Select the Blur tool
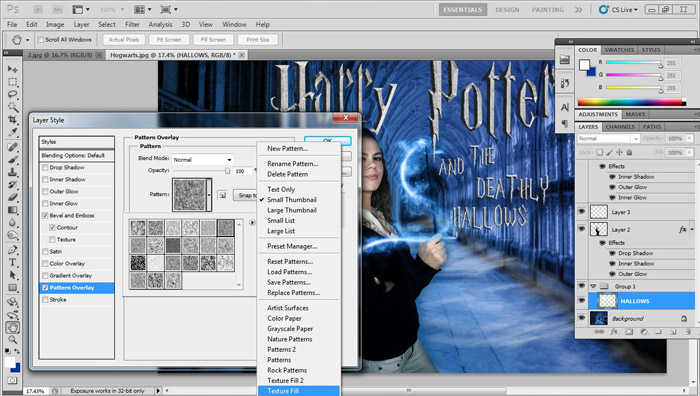This screenshot has width=700, height=396. point(12,222)
